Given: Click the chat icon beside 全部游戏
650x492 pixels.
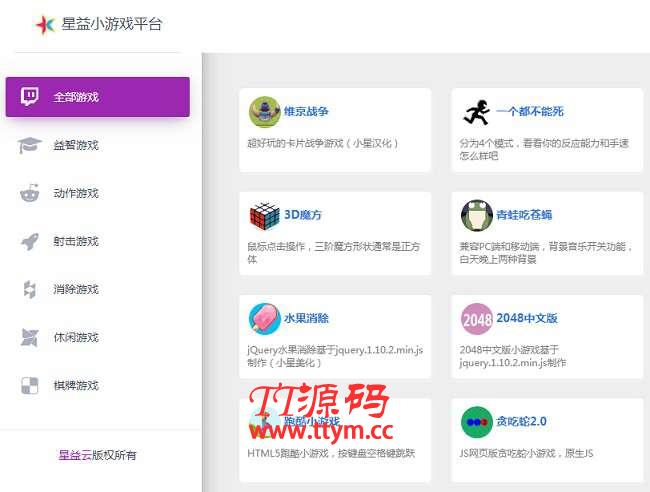Looking at the screenshot, I should [30, 97].
